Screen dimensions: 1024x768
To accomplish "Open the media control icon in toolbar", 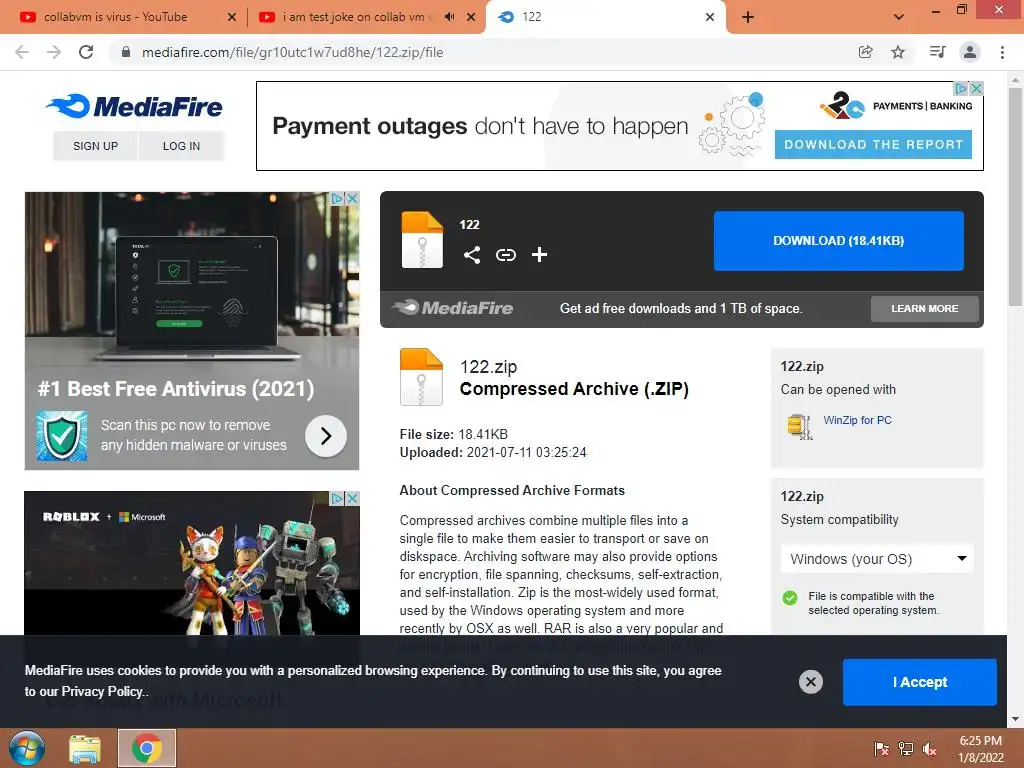I will (937, 52).
